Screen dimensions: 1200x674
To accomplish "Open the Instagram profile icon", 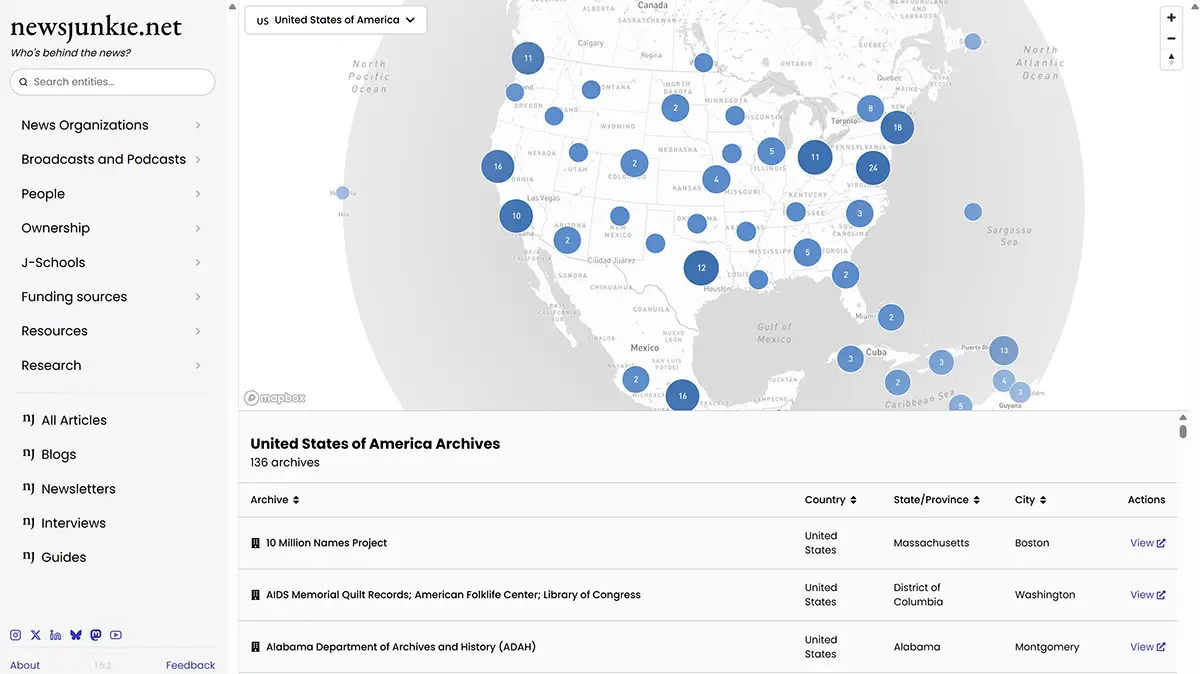I will [x=16, y=635].
